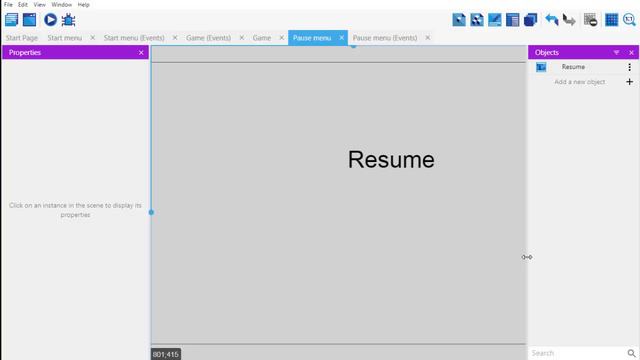The width and height of the screenshot is (640, 360).
Task: Close the Start menu tab
Action: [x=93, y=38]
